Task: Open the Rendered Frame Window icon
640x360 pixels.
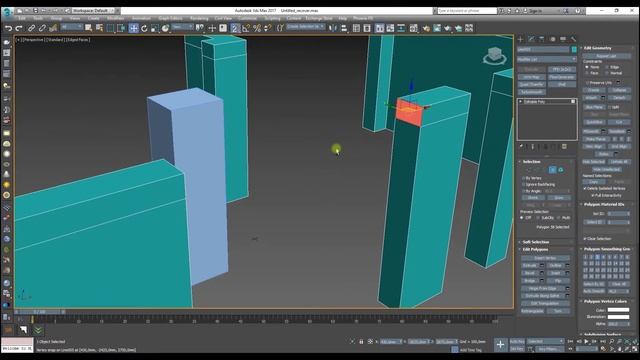Action: point(437,28)
